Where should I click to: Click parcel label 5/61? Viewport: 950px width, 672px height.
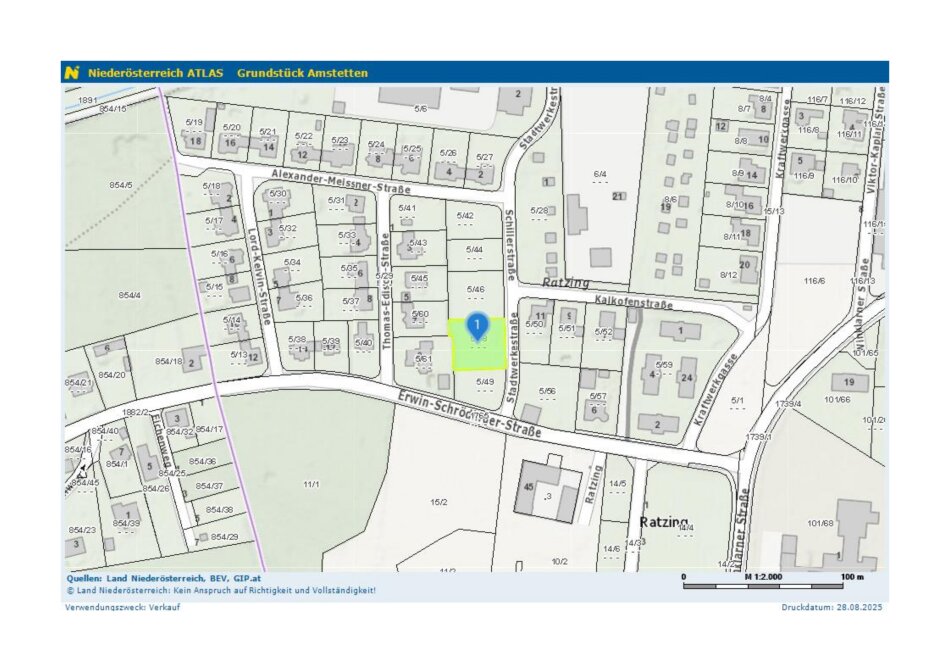(x=424, y=359)
